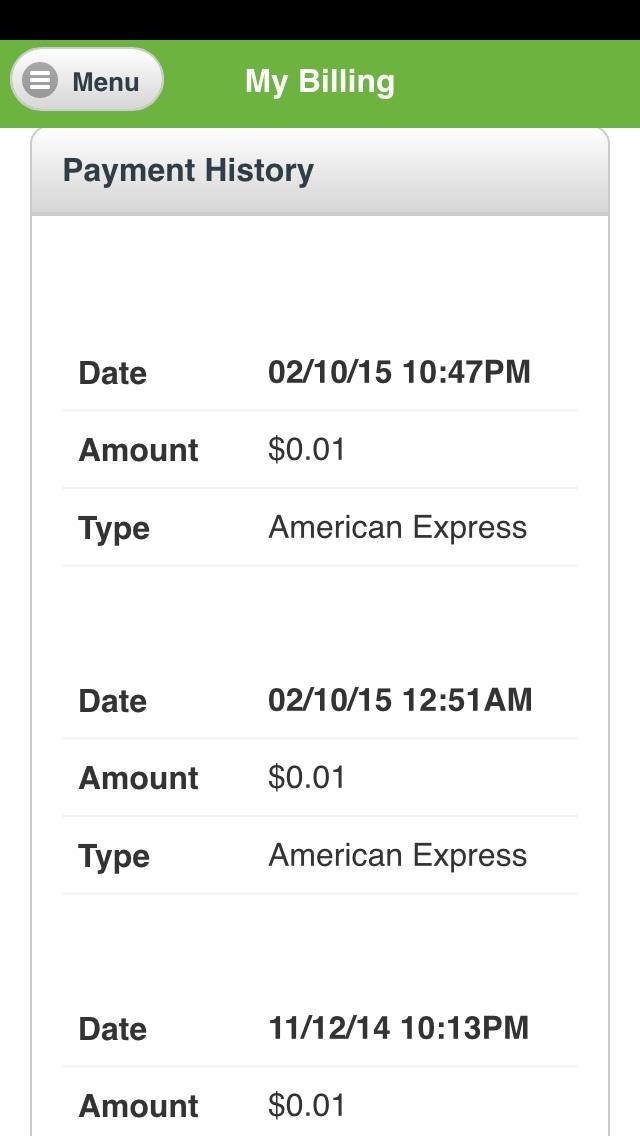Image resolution: width=640 pixels, height=1136 pixels.
Task: Tap the hamburger icon in Menu button
Action: [41, 80]
